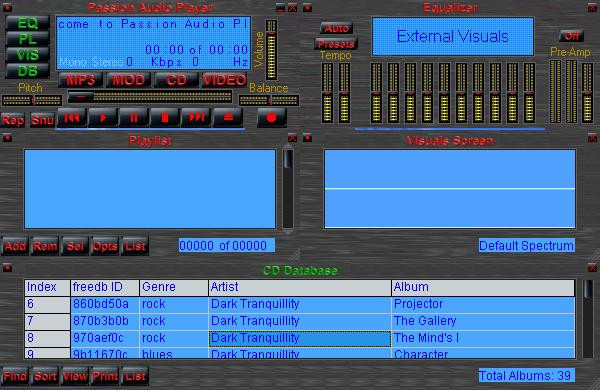Open the CD Database Sort options
Screen dimensions: 600x390
pyautogui.click(x=45, y=376)
